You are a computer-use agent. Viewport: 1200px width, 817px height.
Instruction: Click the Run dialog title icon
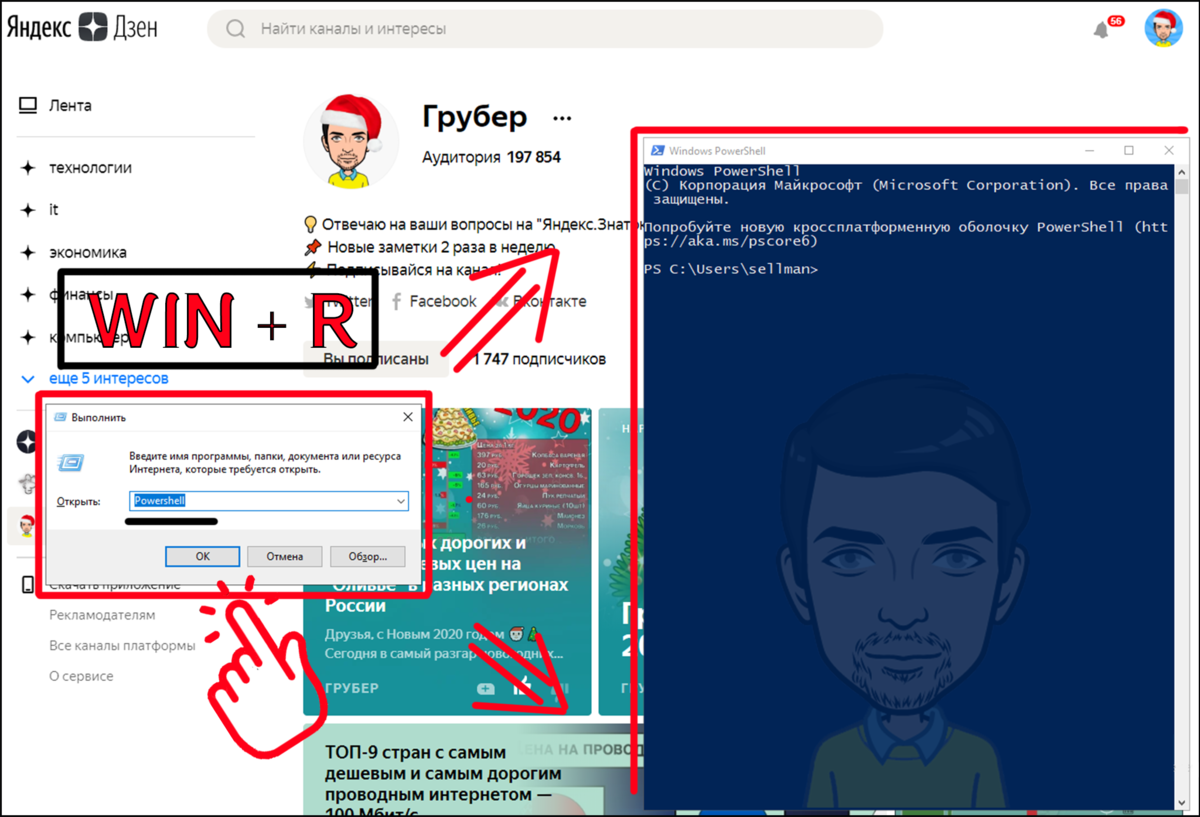(x=61, y=417)
